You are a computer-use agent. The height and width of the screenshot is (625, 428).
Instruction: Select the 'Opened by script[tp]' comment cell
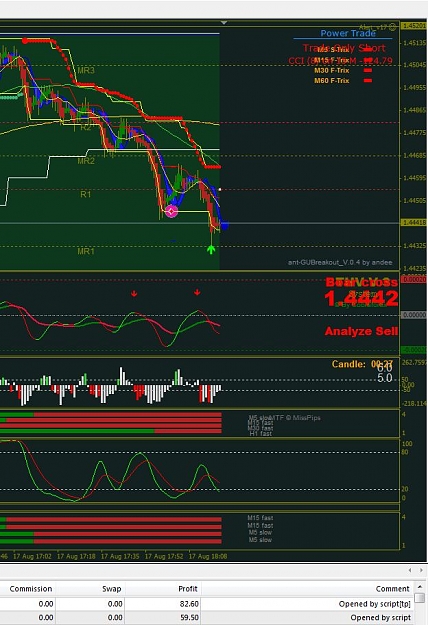374,604
